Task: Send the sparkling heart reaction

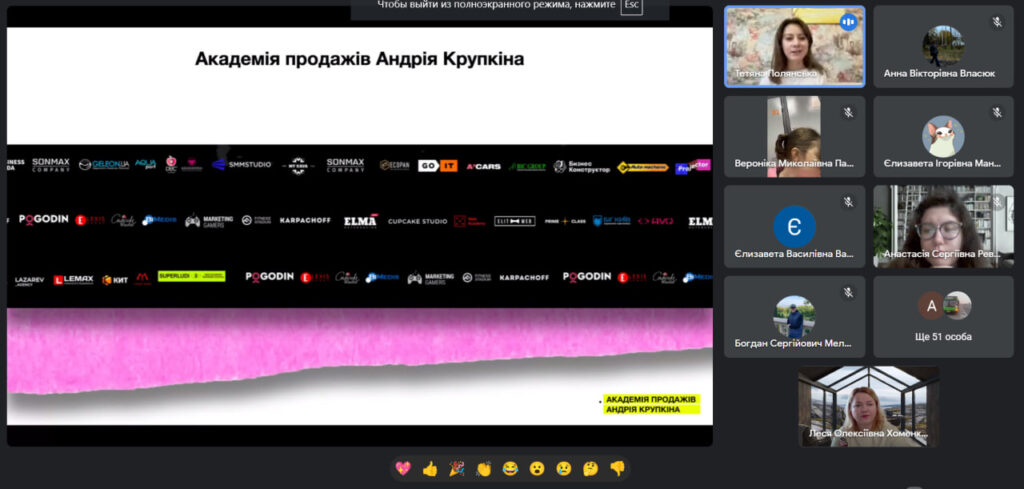Action: (x=403, y=468)
